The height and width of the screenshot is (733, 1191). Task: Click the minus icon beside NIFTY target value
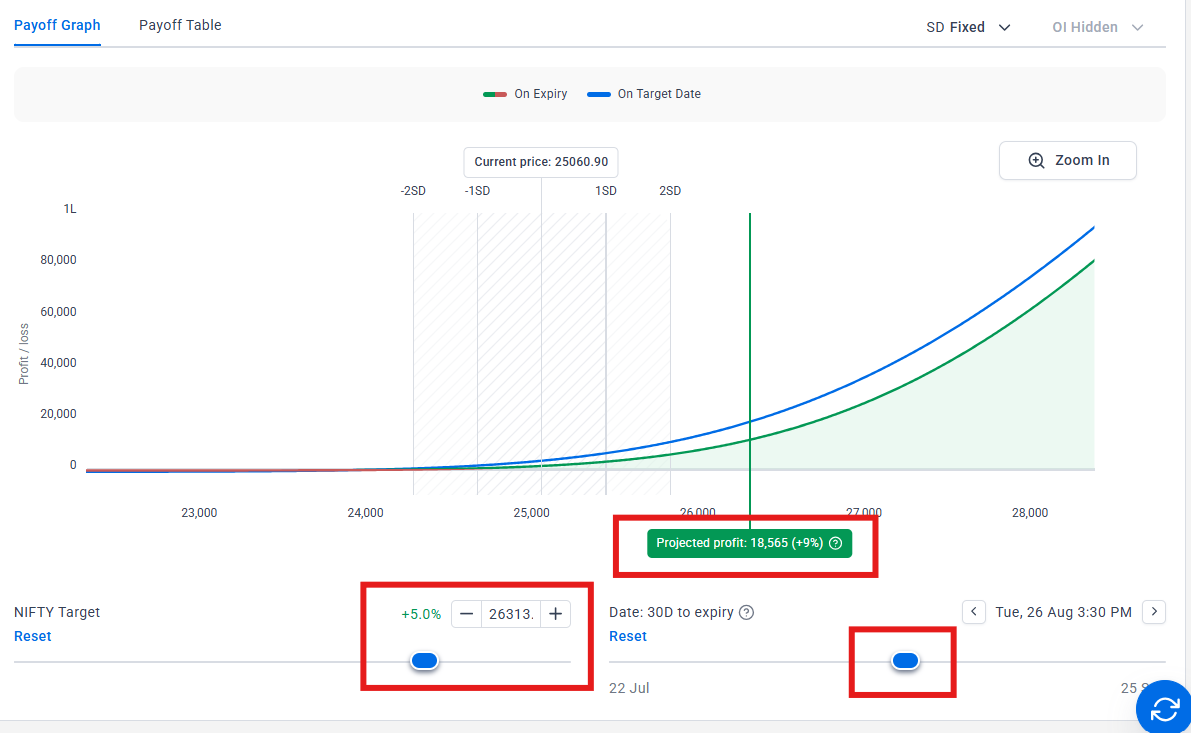click(467, 614)
